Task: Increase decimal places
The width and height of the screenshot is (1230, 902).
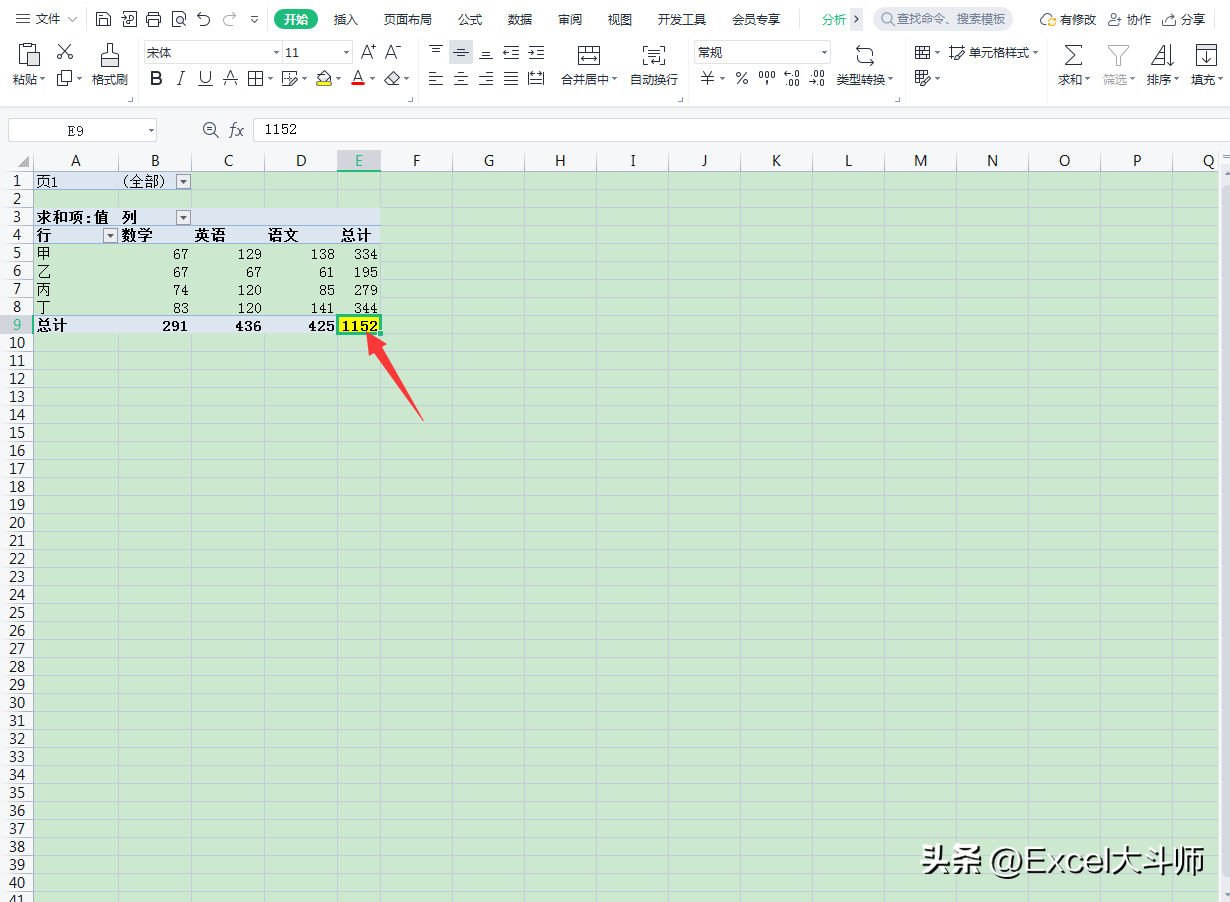Action: (792, 78)
